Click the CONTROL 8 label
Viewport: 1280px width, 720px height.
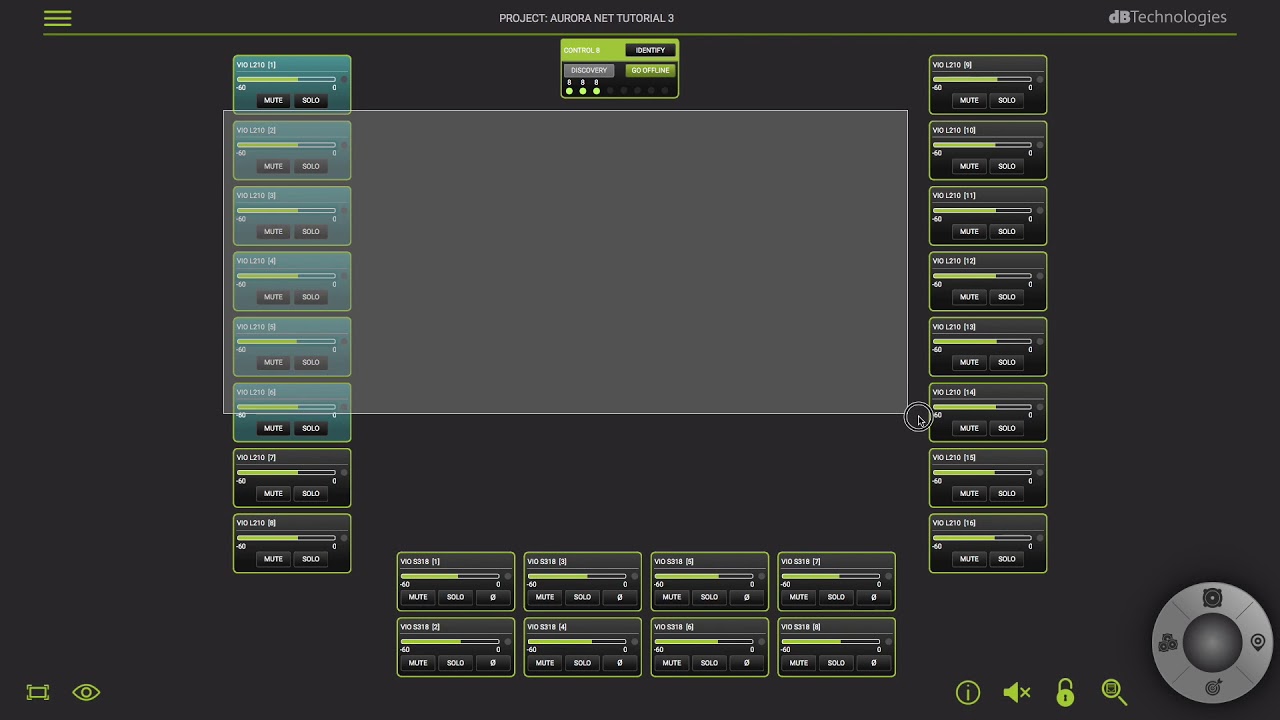(582, 50)
